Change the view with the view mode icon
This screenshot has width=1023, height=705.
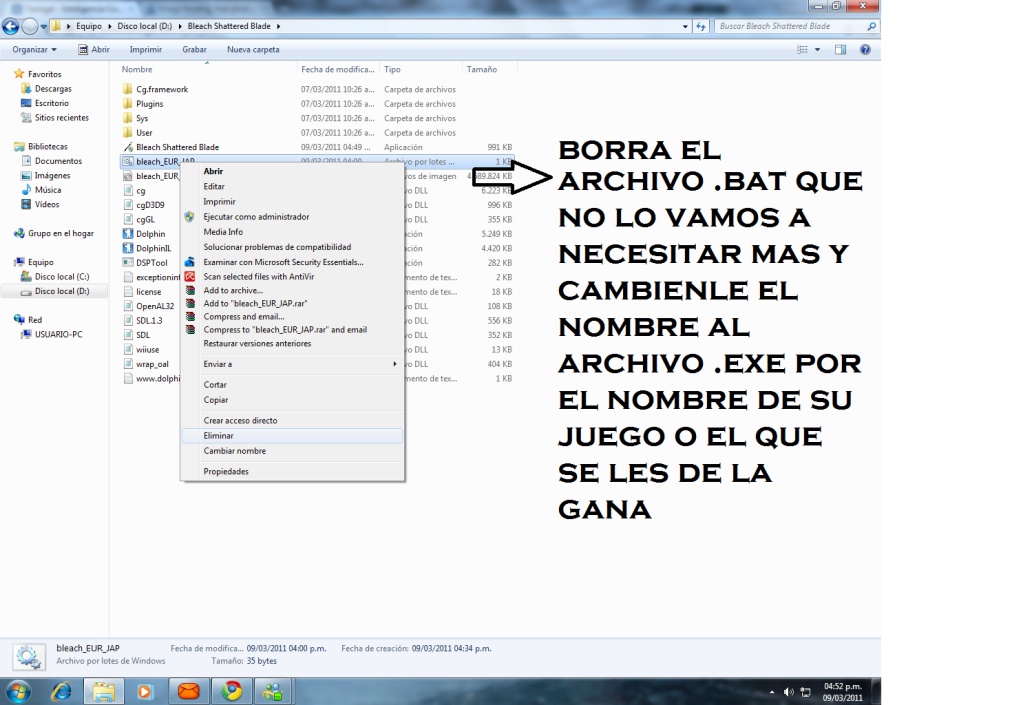(802, 50)
